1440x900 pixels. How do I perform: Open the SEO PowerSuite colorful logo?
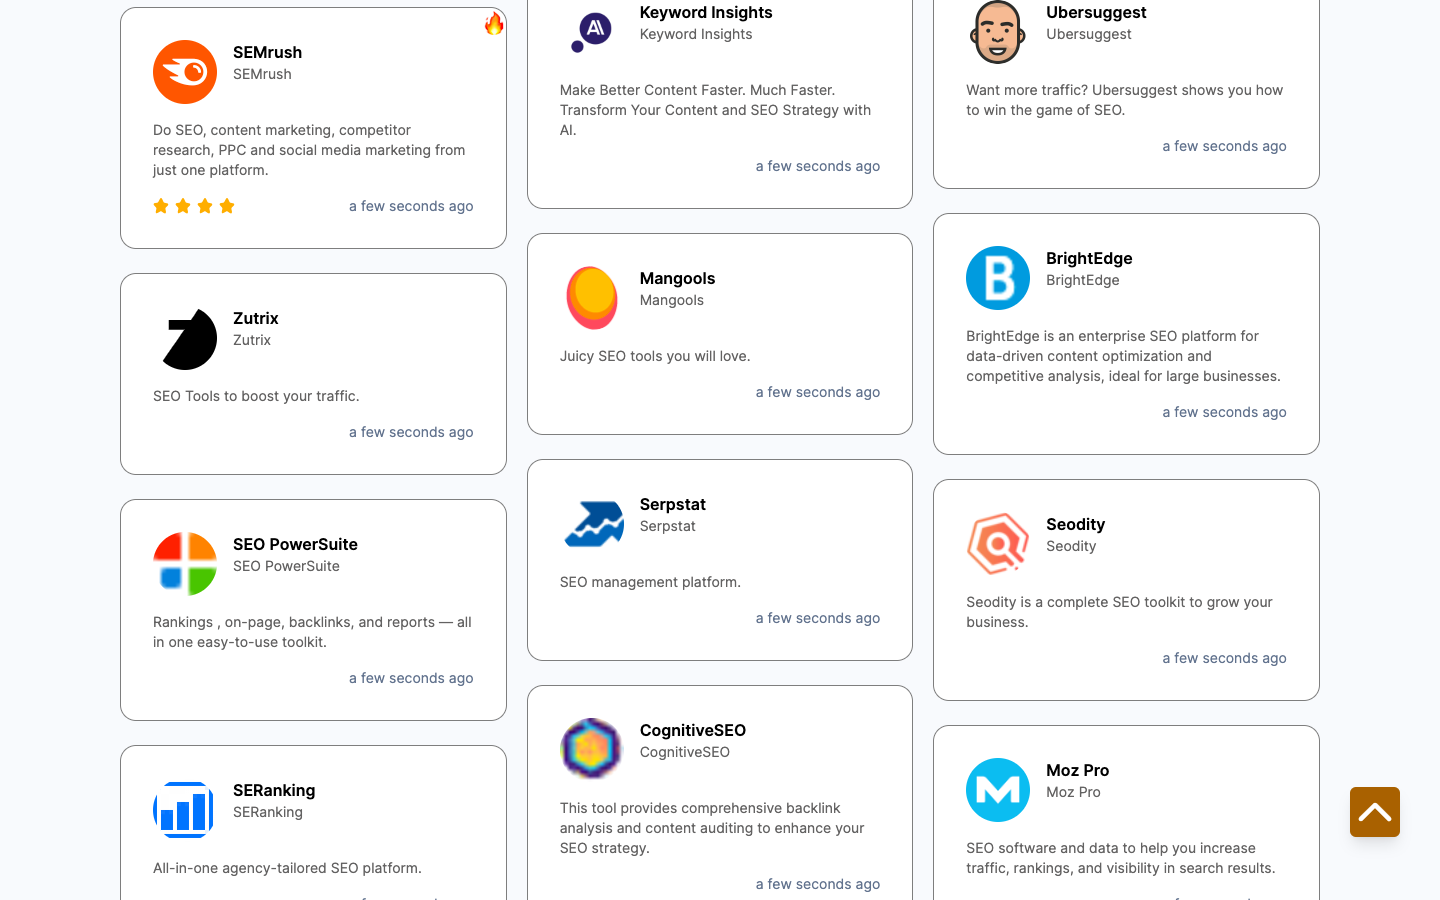185,564
